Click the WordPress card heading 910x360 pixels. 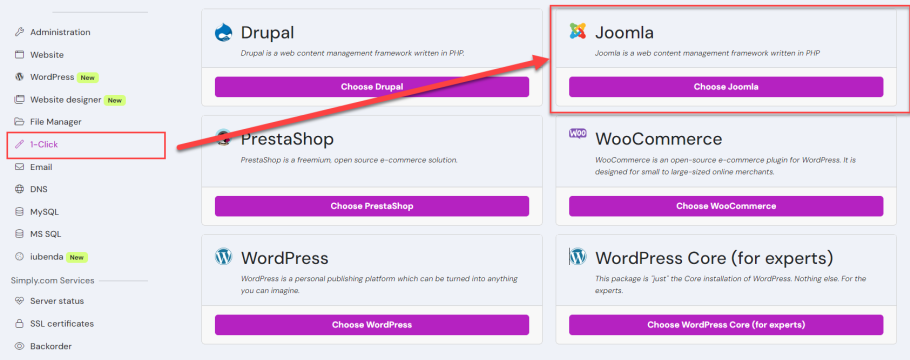click(284, 258)
